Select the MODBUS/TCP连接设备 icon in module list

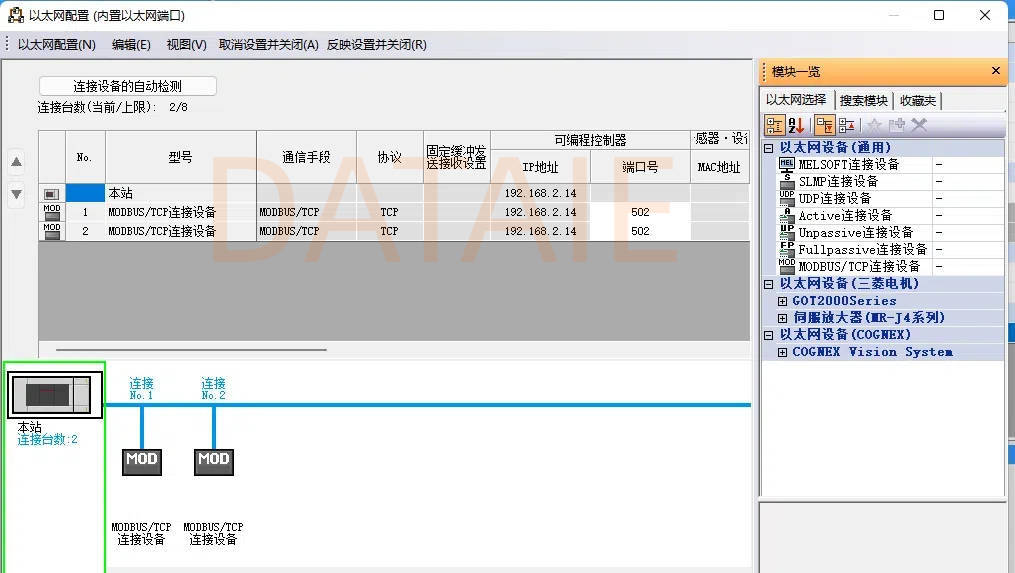click(786, 266)
